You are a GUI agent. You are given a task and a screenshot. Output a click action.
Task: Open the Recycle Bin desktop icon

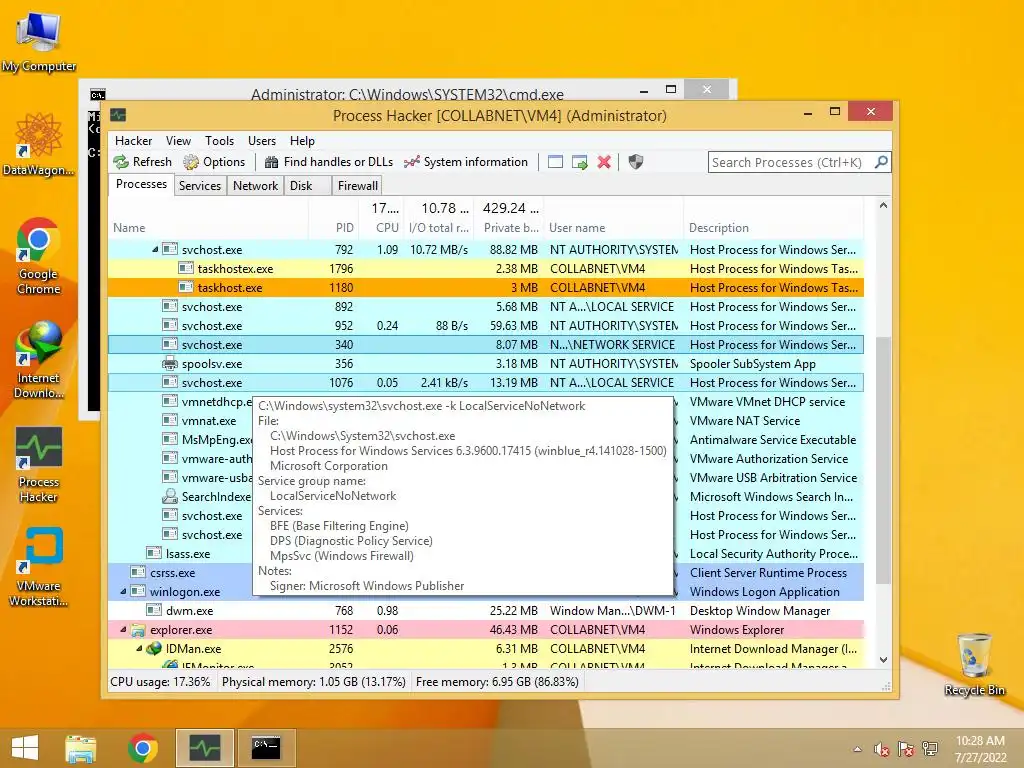click(x=974, y=664)
